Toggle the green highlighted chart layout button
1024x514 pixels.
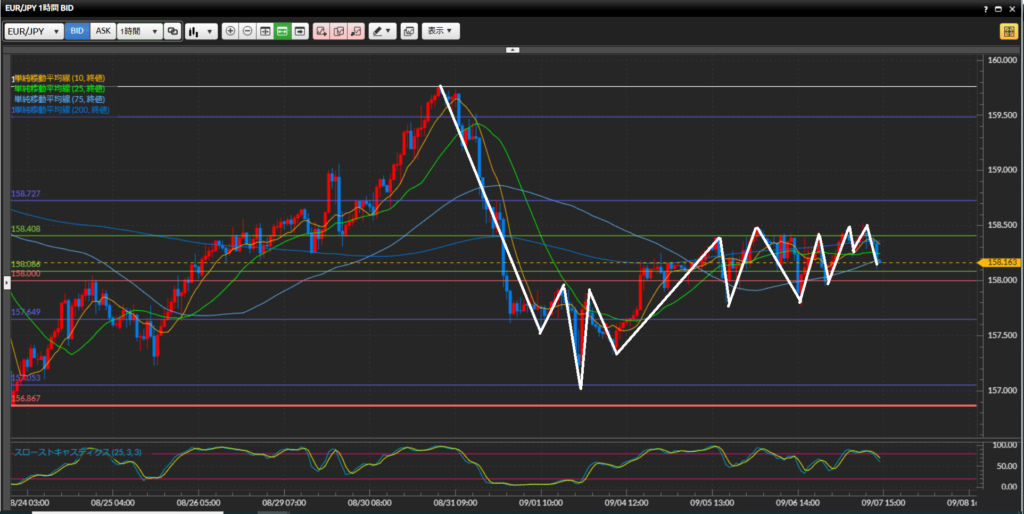pyautogui.click(x=282, y=31)
